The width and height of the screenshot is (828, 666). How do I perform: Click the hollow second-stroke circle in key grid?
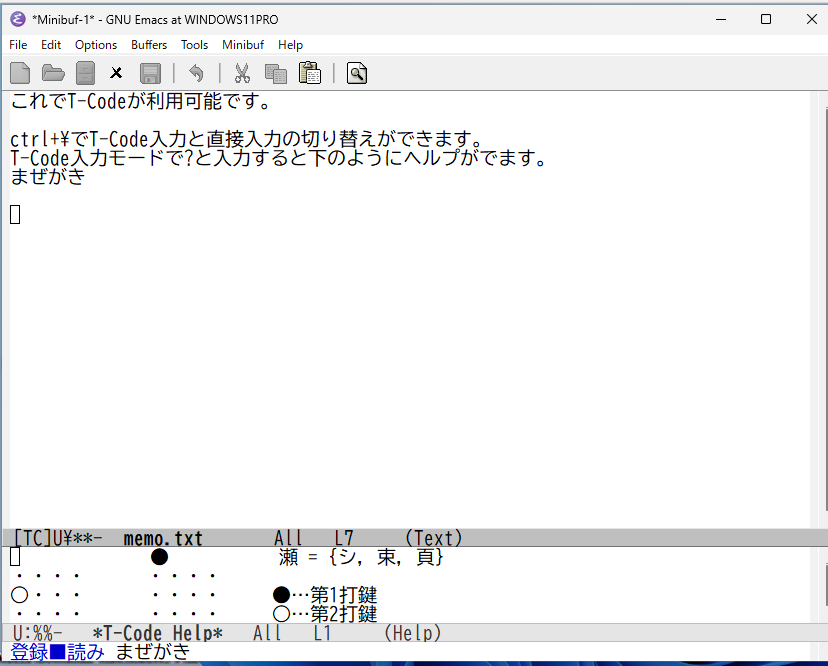coord(20,595)
